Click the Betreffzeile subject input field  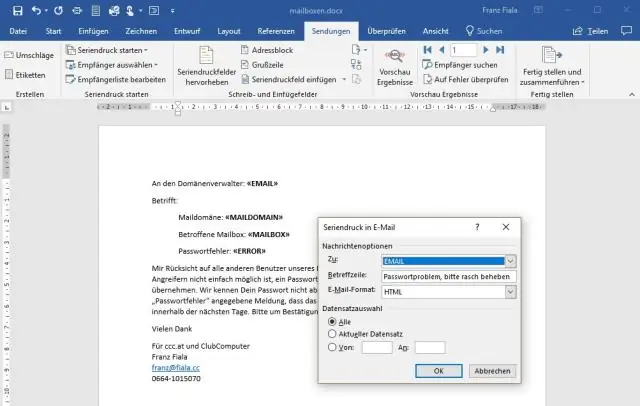point(449,277)
